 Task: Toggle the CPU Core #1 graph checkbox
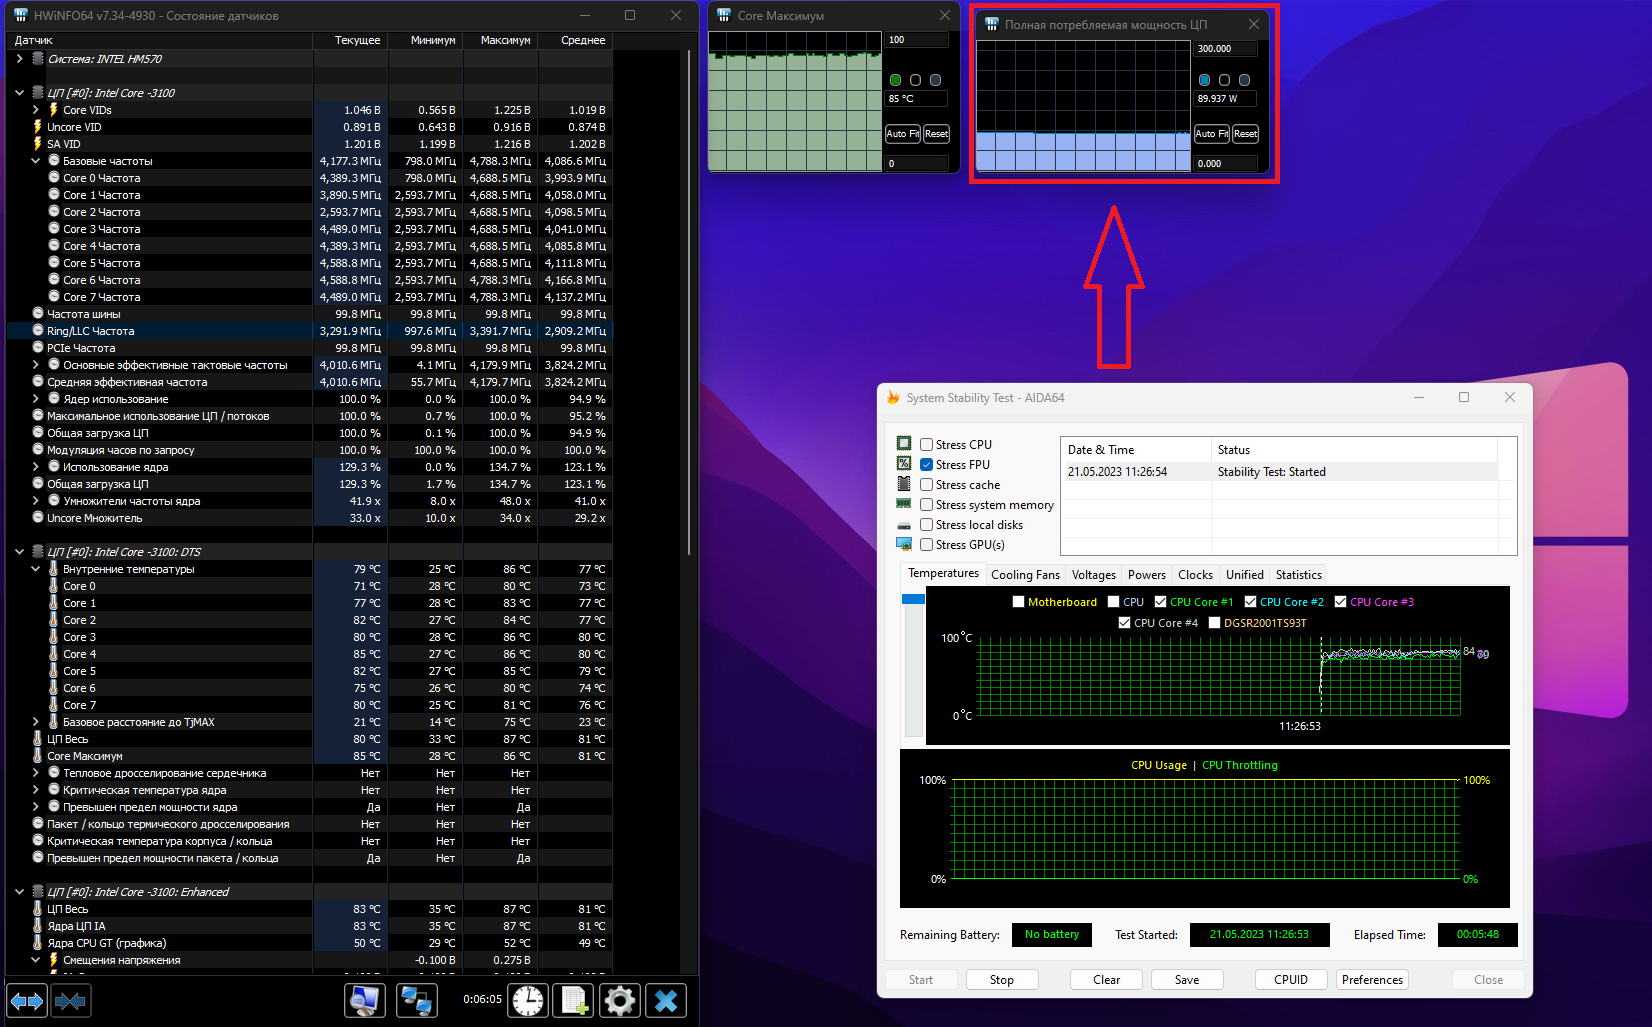[1160, 602]
